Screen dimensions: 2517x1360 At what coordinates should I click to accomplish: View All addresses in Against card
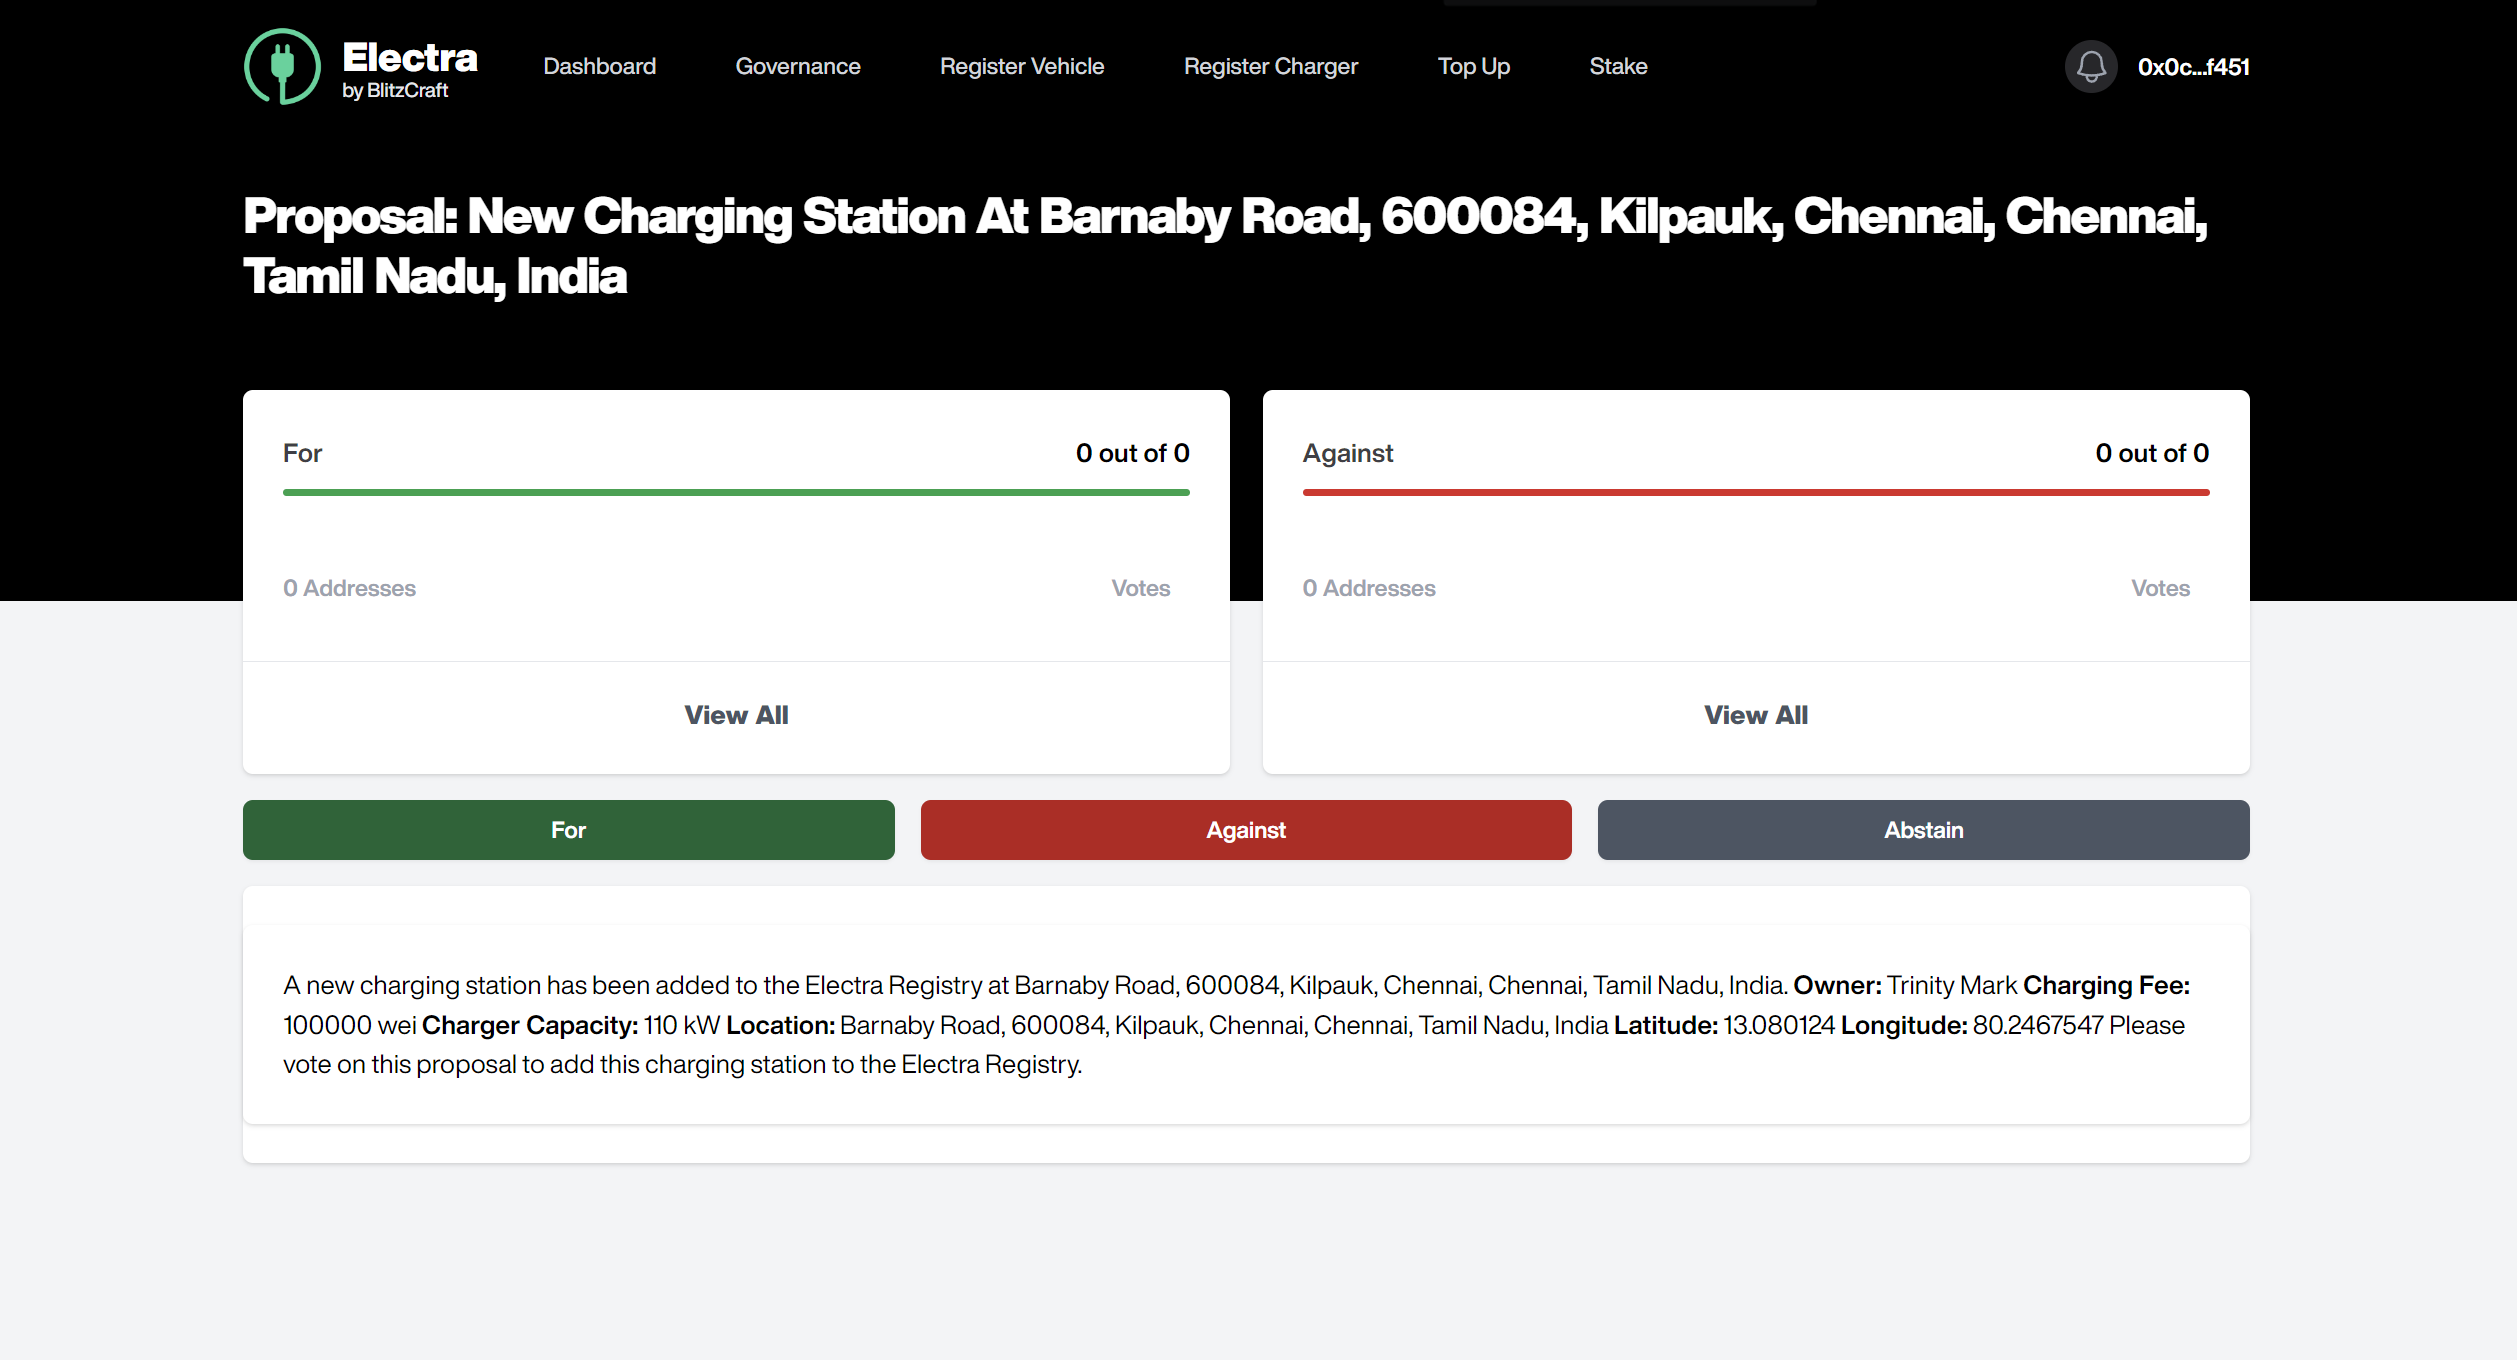[x=1756, y=715]
